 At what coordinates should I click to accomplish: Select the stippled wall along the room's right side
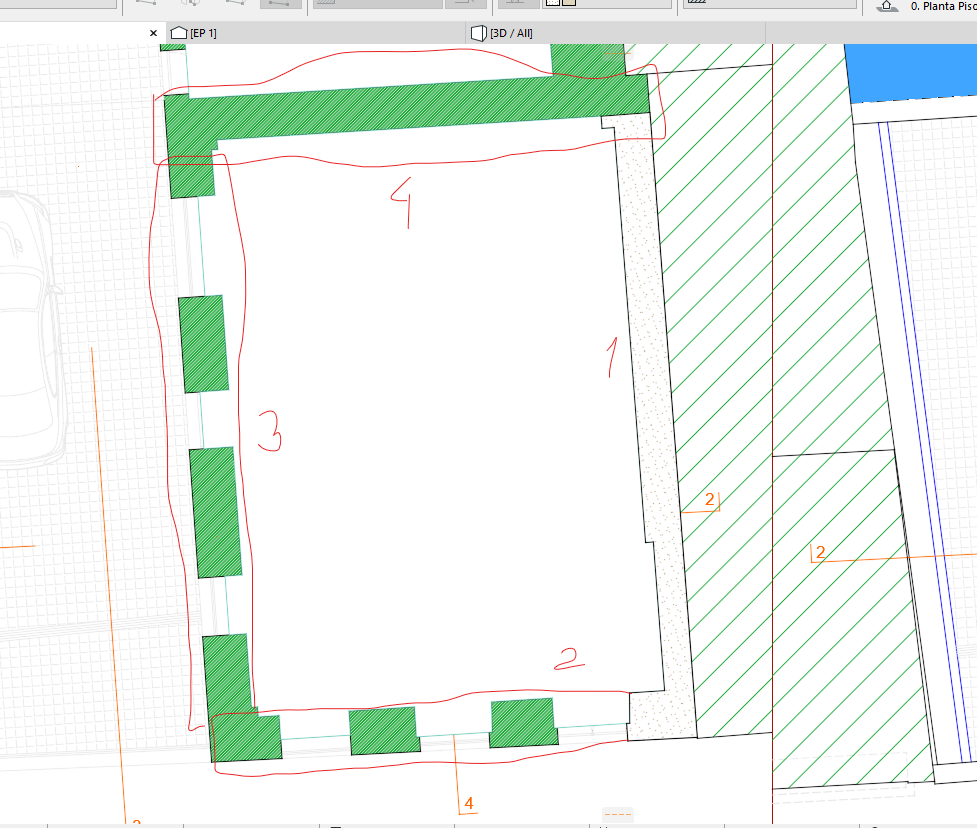point(648,399)
